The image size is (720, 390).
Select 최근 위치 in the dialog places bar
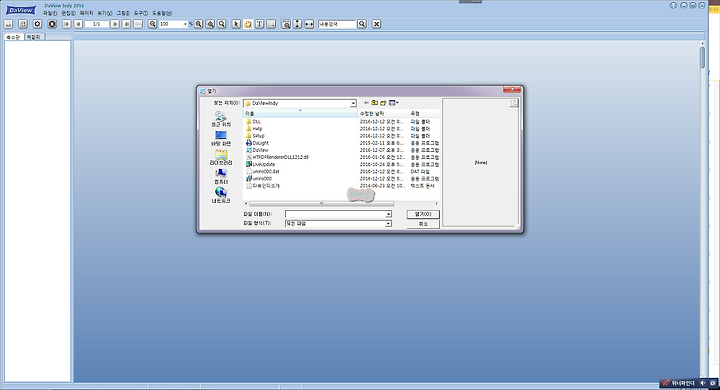pos(221,119)
